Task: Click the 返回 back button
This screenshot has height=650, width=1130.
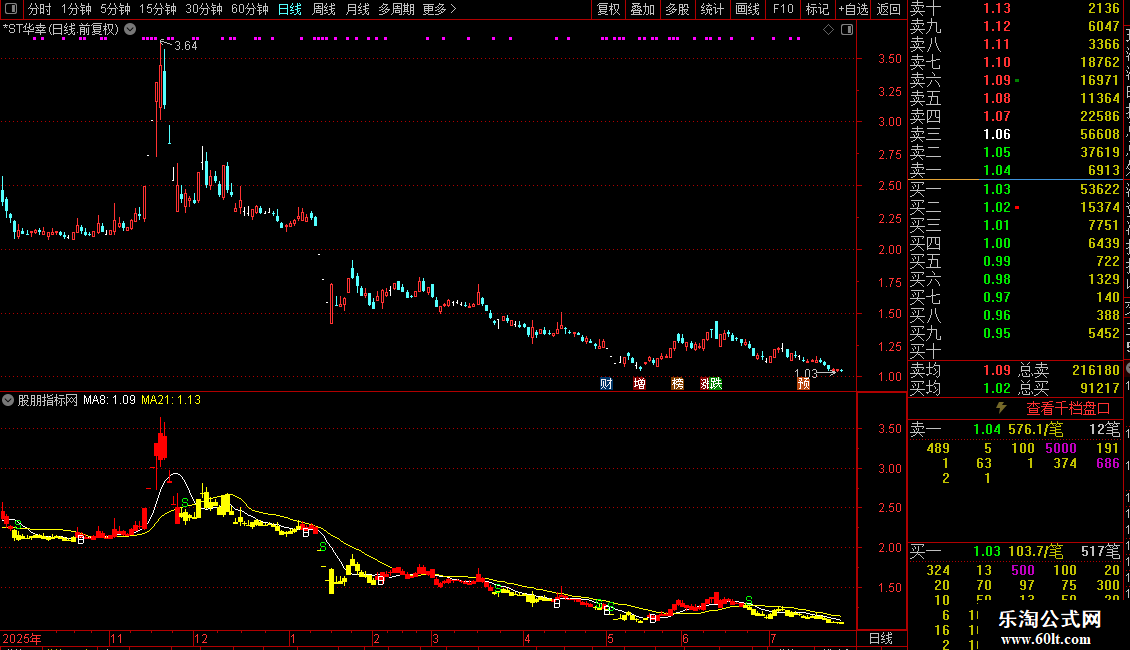Action: coord(889,9)
